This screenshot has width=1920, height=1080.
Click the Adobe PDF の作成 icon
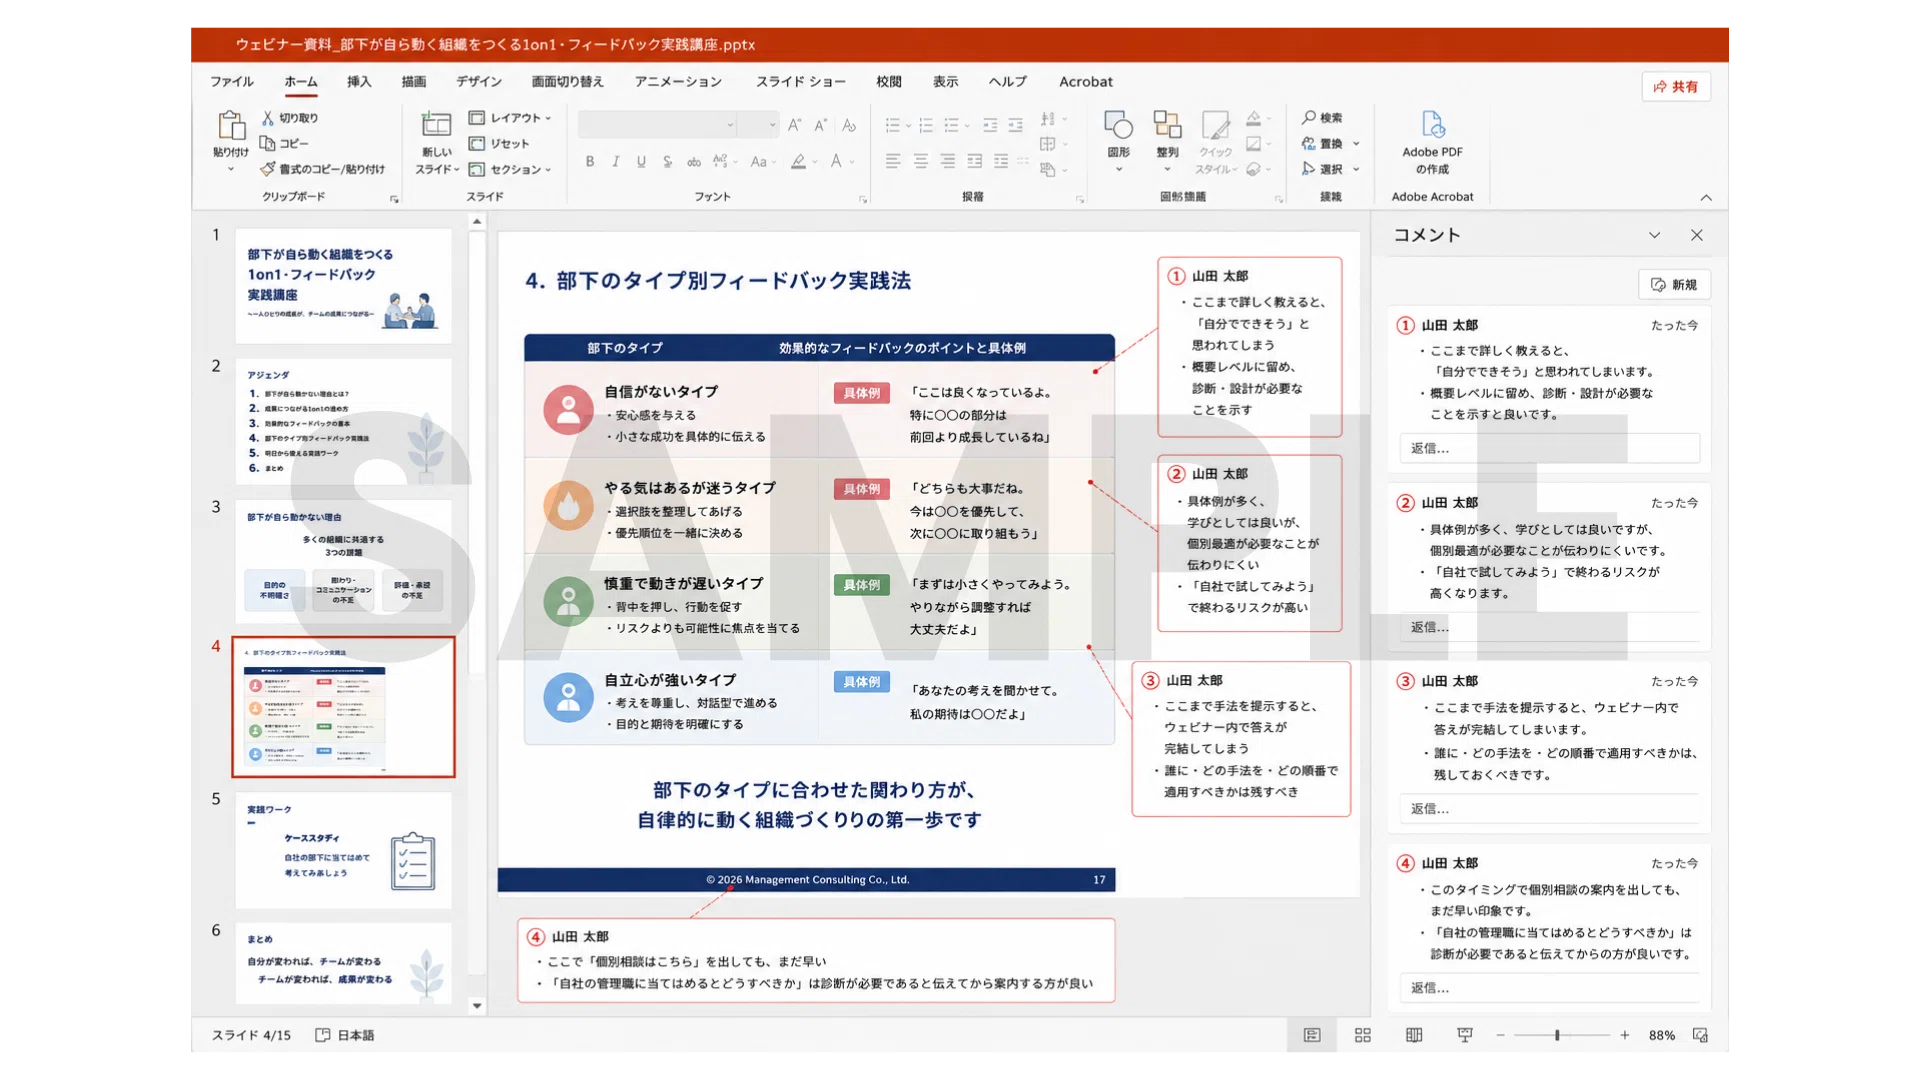[x=1432, y=125]
